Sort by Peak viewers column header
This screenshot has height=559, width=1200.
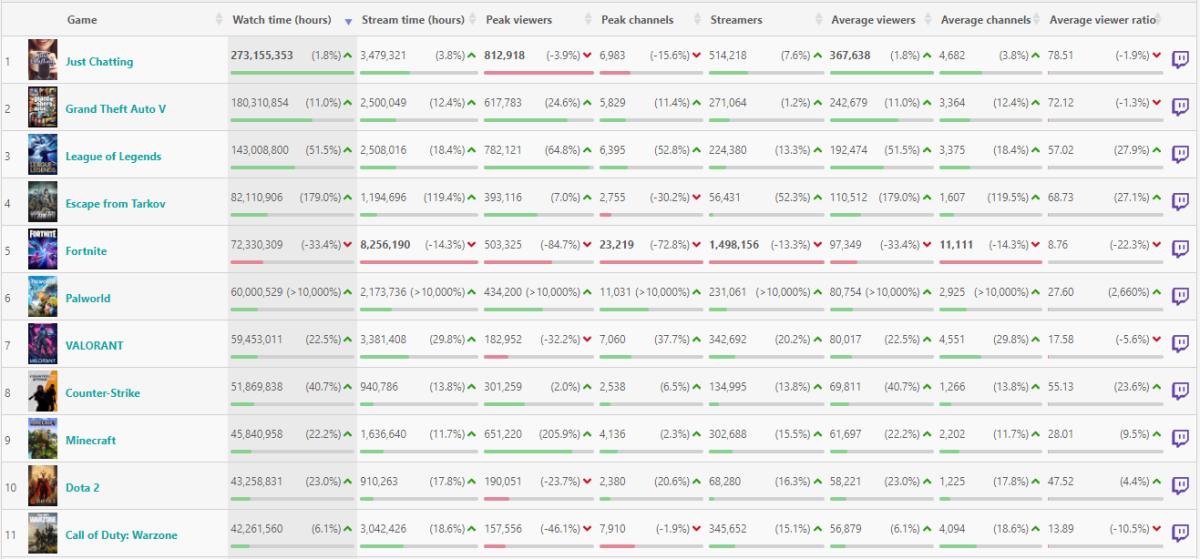click(x=521, y=20)
